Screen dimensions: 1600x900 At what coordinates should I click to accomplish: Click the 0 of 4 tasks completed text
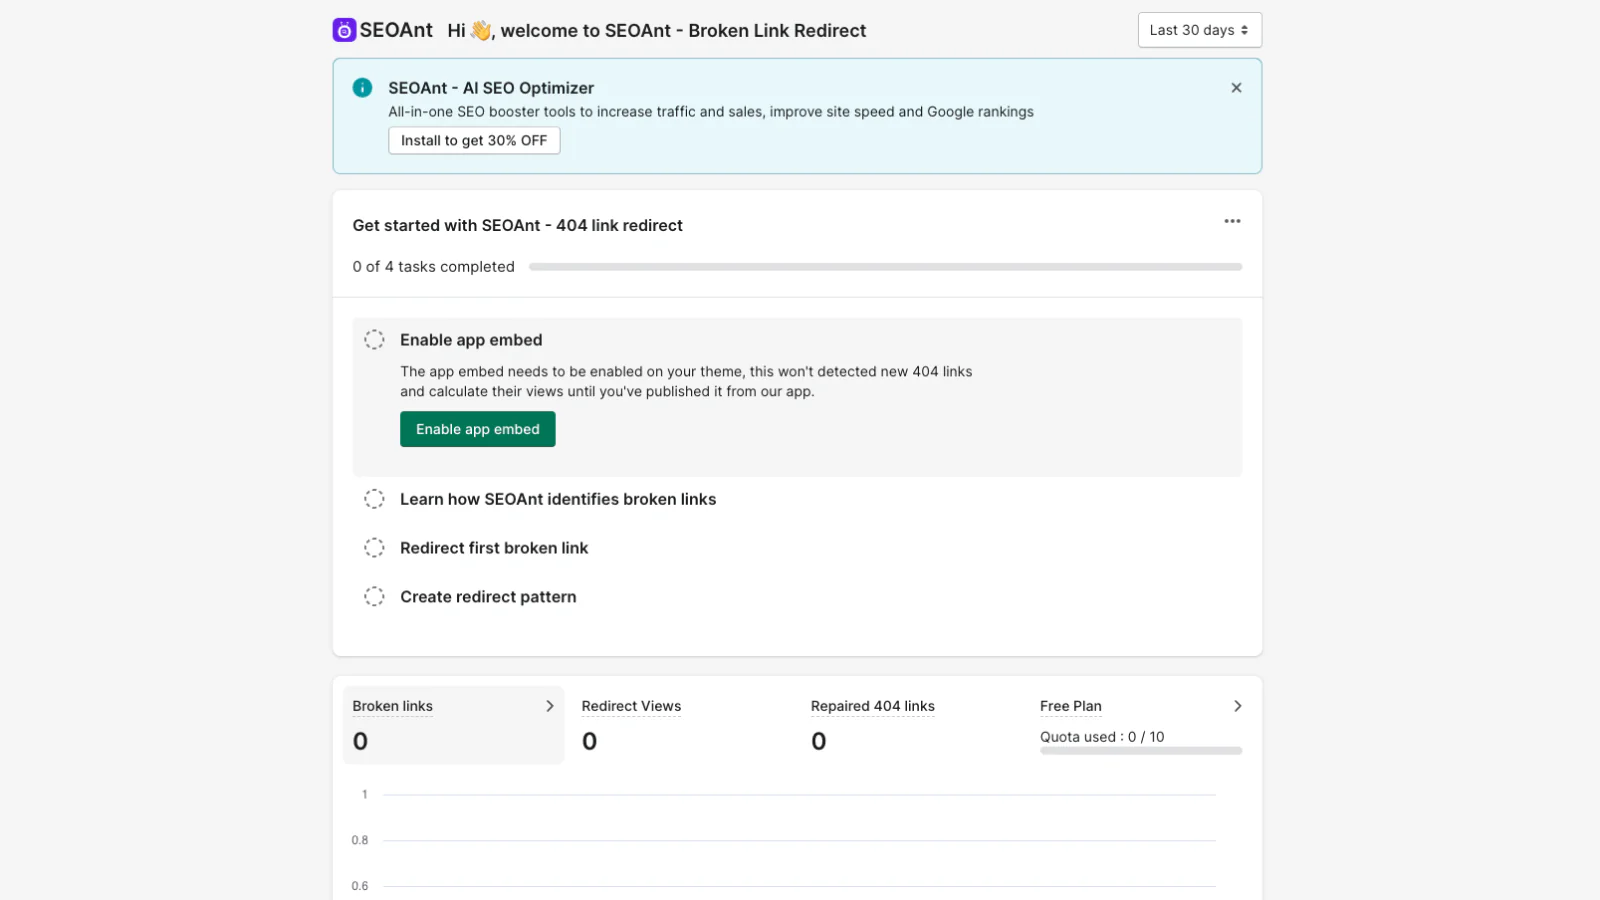tap(433, 267)
